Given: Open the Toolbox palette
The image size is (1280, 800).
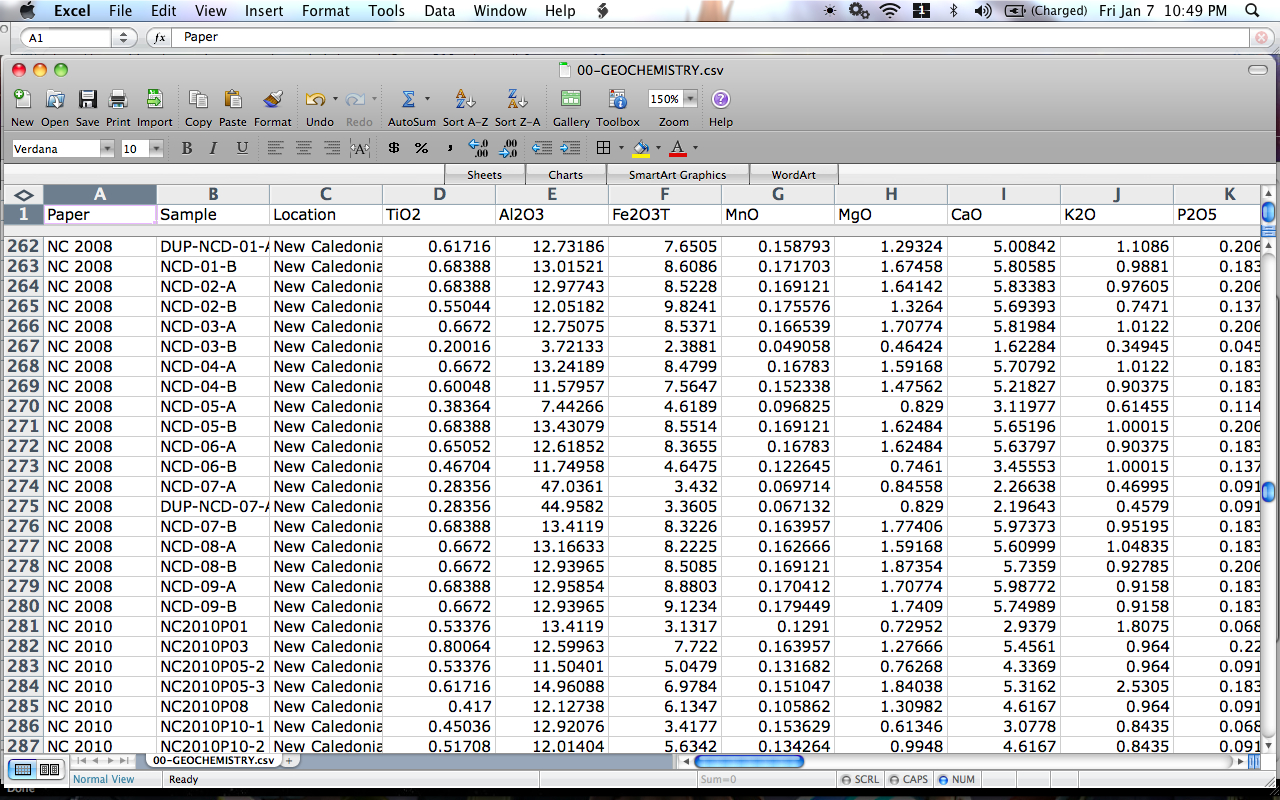Looking at the screenshot, I should tap(618, 100).
